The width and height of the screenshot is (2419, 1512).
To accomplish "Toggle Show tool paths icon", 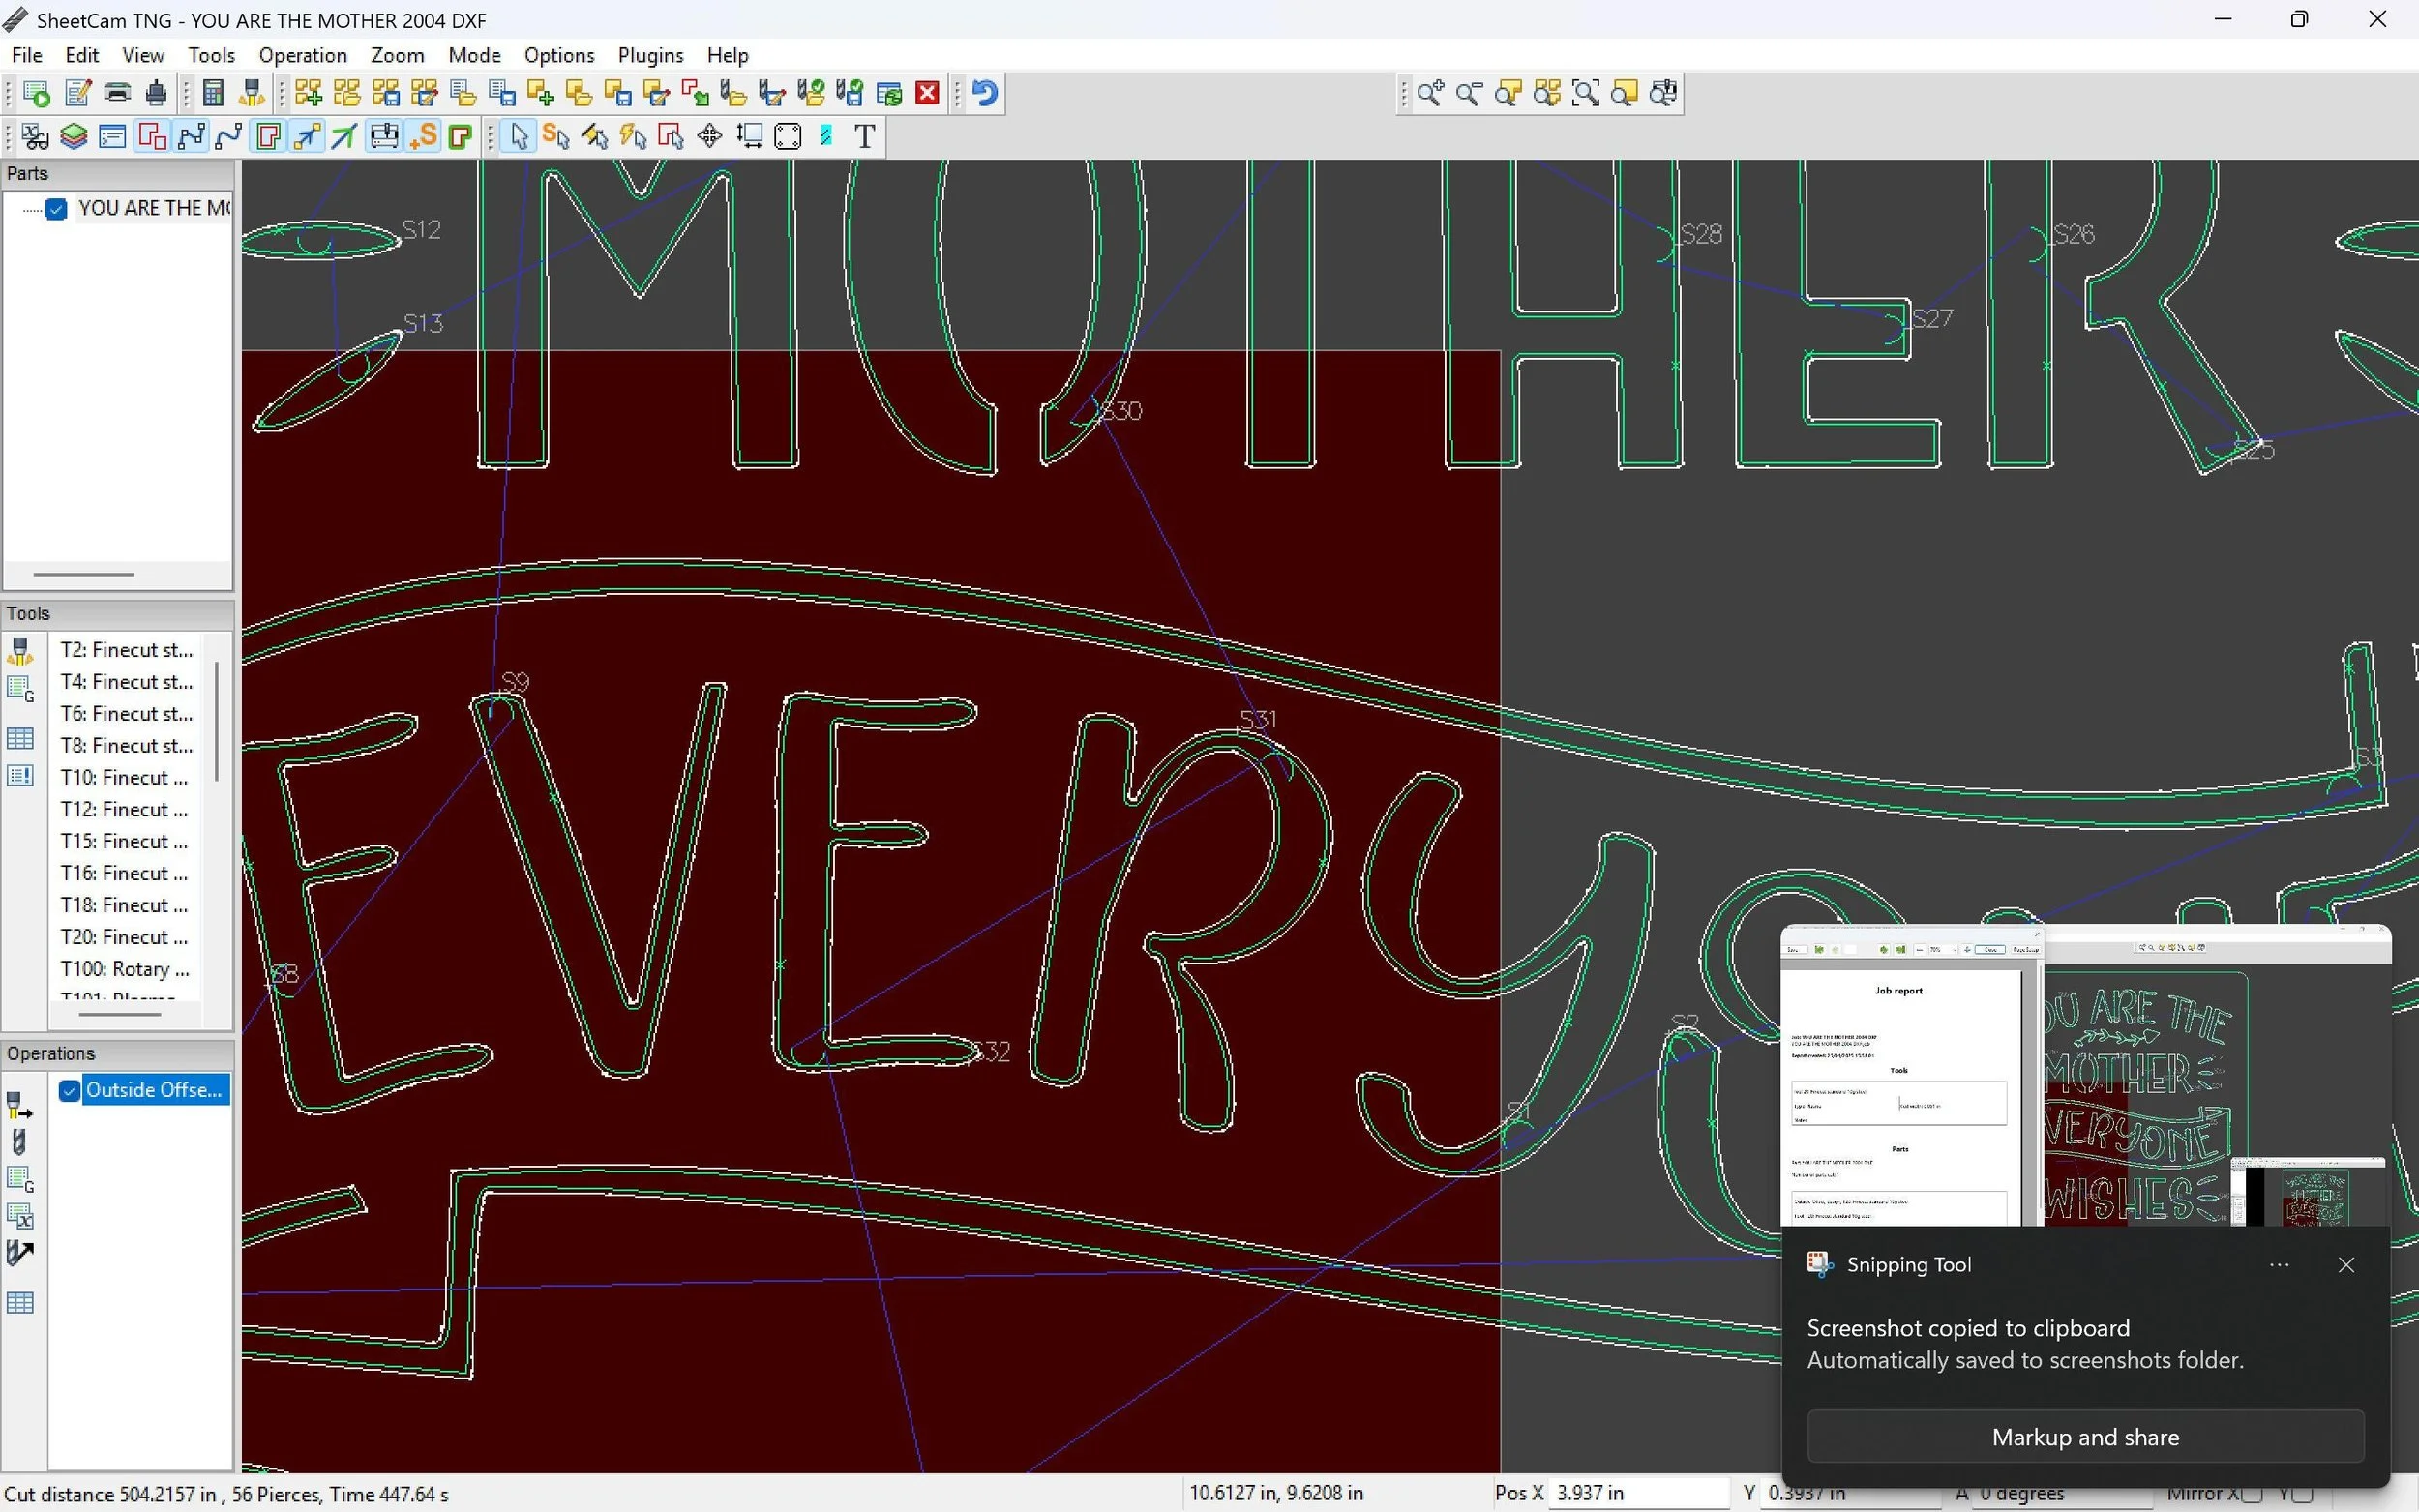I will pyautogui.click(x=268, y=136).
